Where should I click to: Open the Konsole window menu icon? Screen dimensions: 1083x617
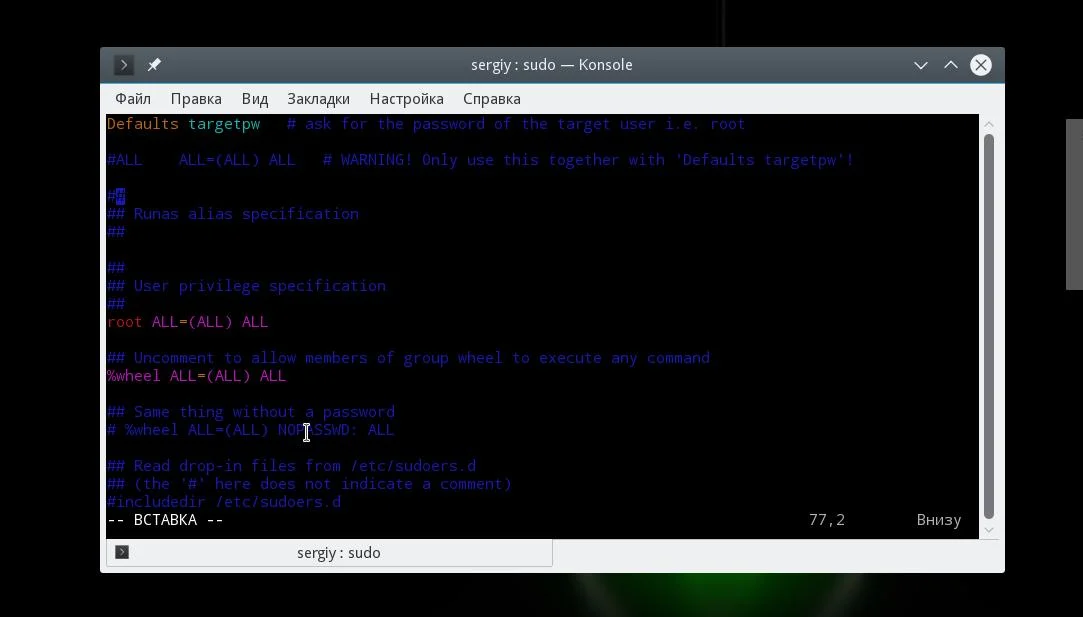[x=124, y=65]
